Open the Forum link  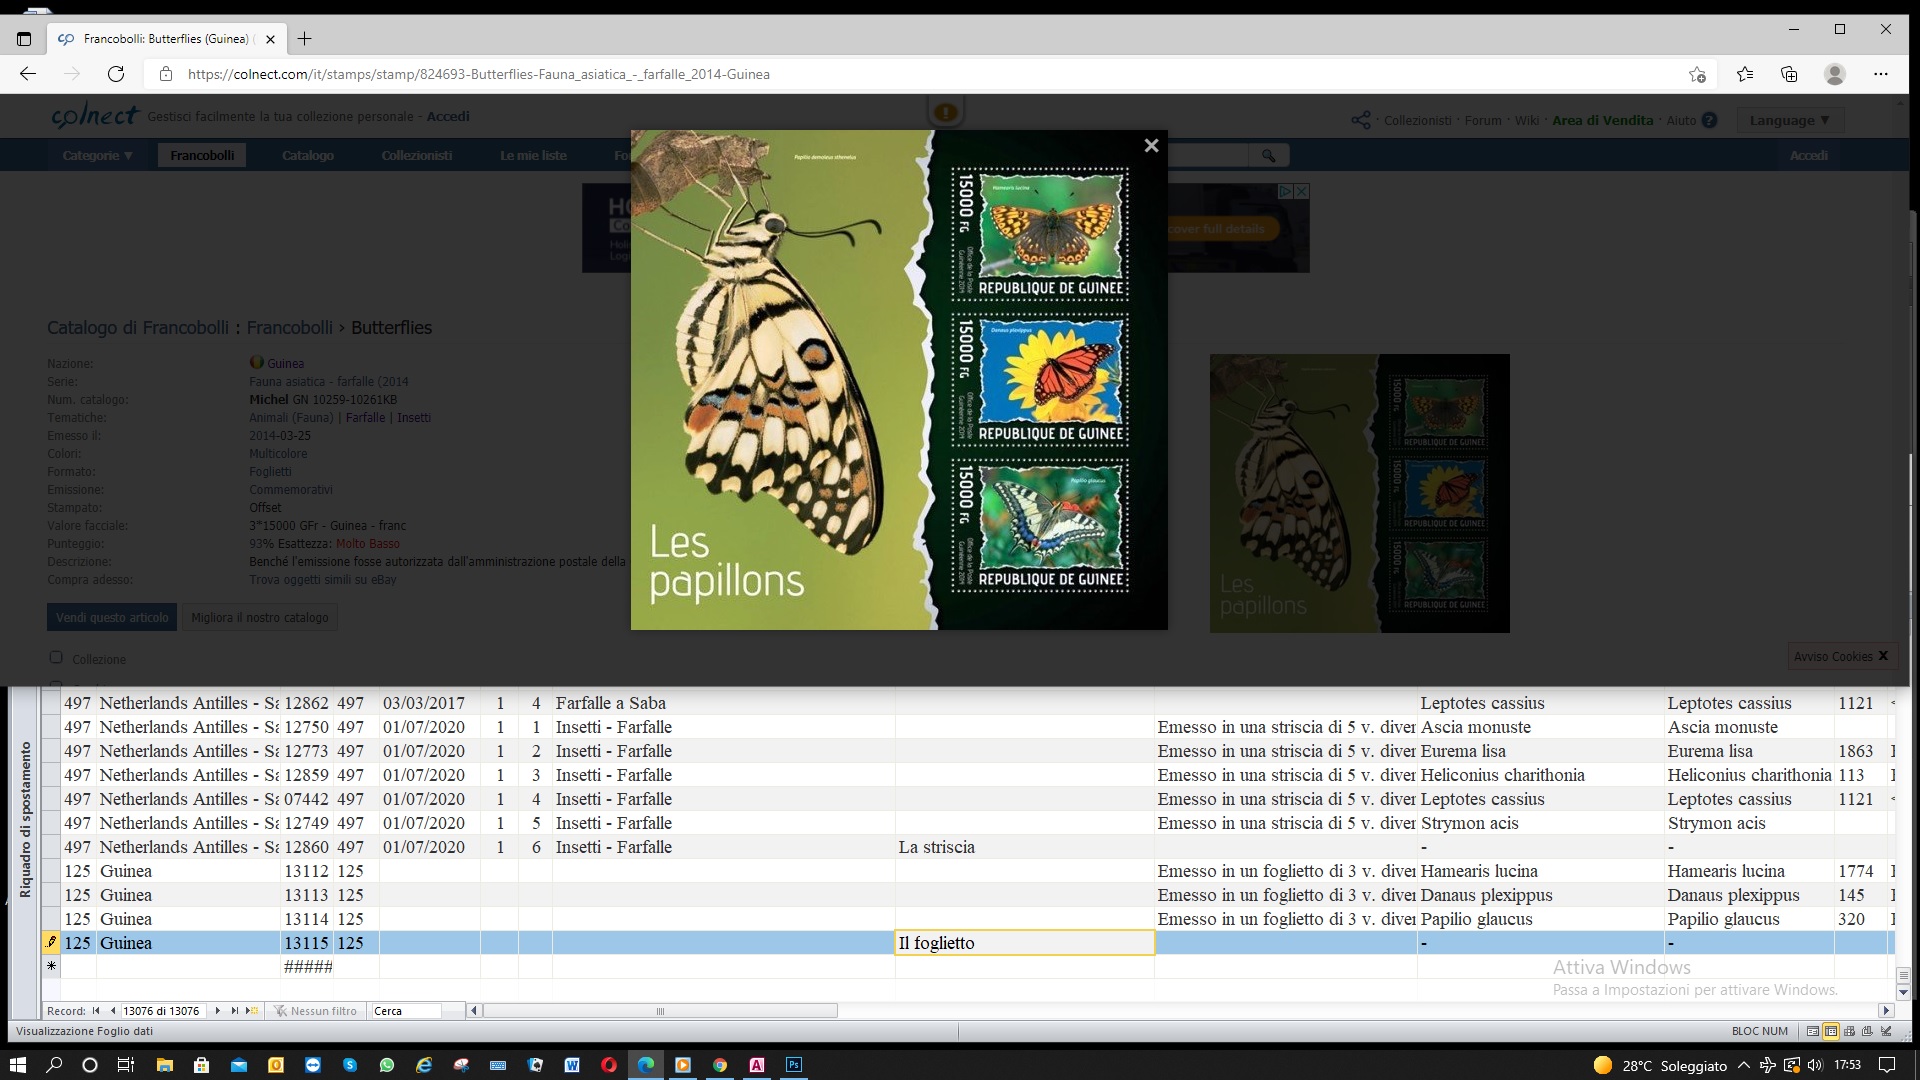(x=1483, y=120)
